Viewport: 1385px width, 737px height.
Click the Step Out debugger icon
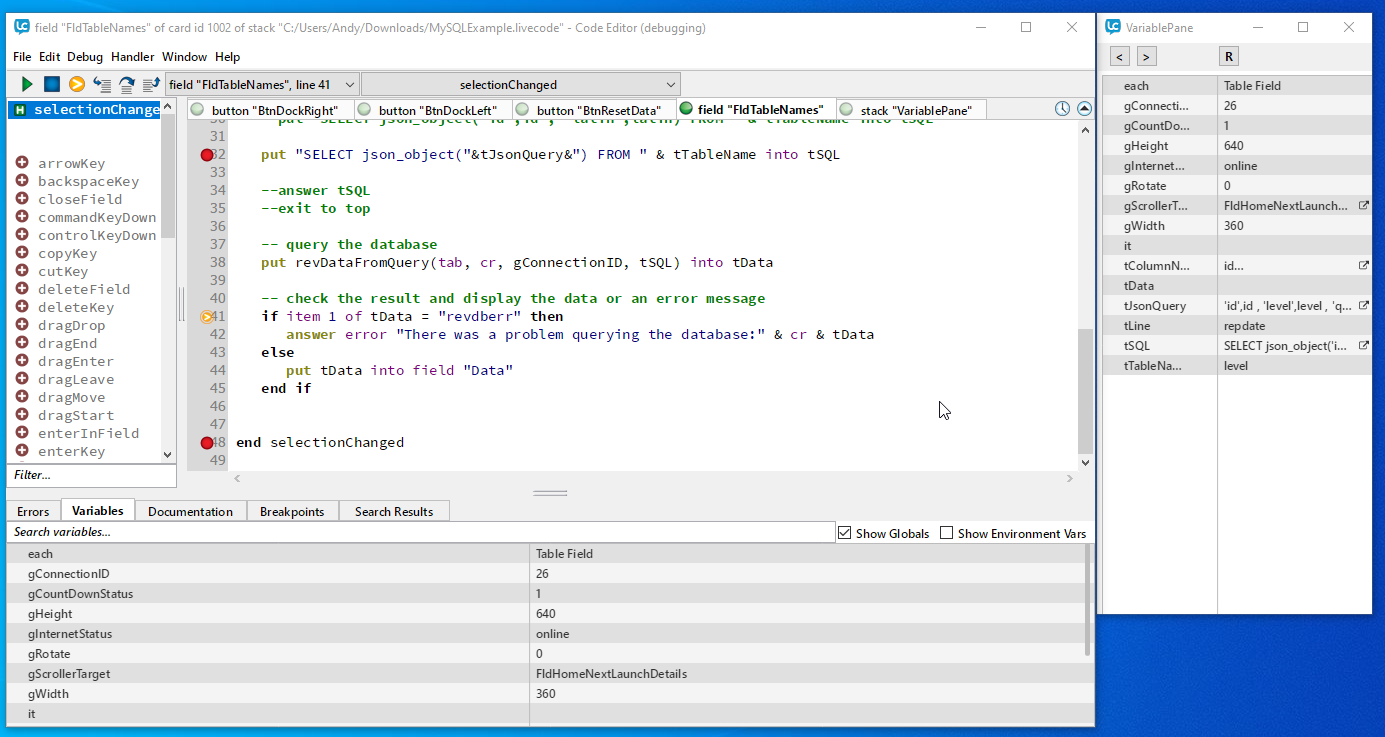(151, 85)
